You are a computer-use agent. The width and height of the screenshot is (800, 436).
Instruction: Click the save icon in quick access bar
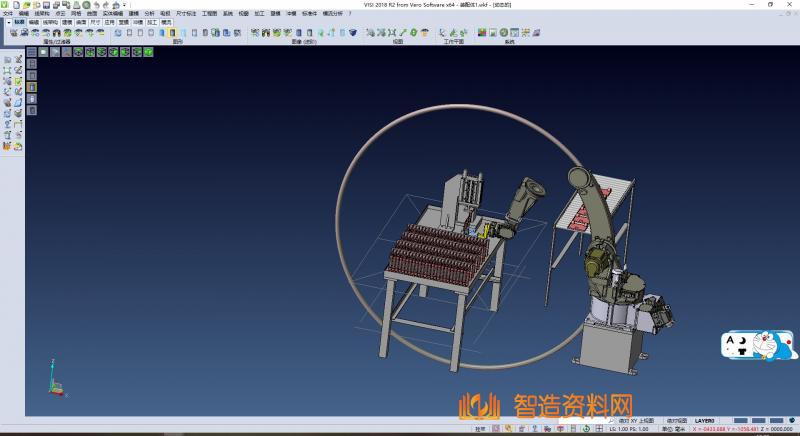[x=46, y=5]
